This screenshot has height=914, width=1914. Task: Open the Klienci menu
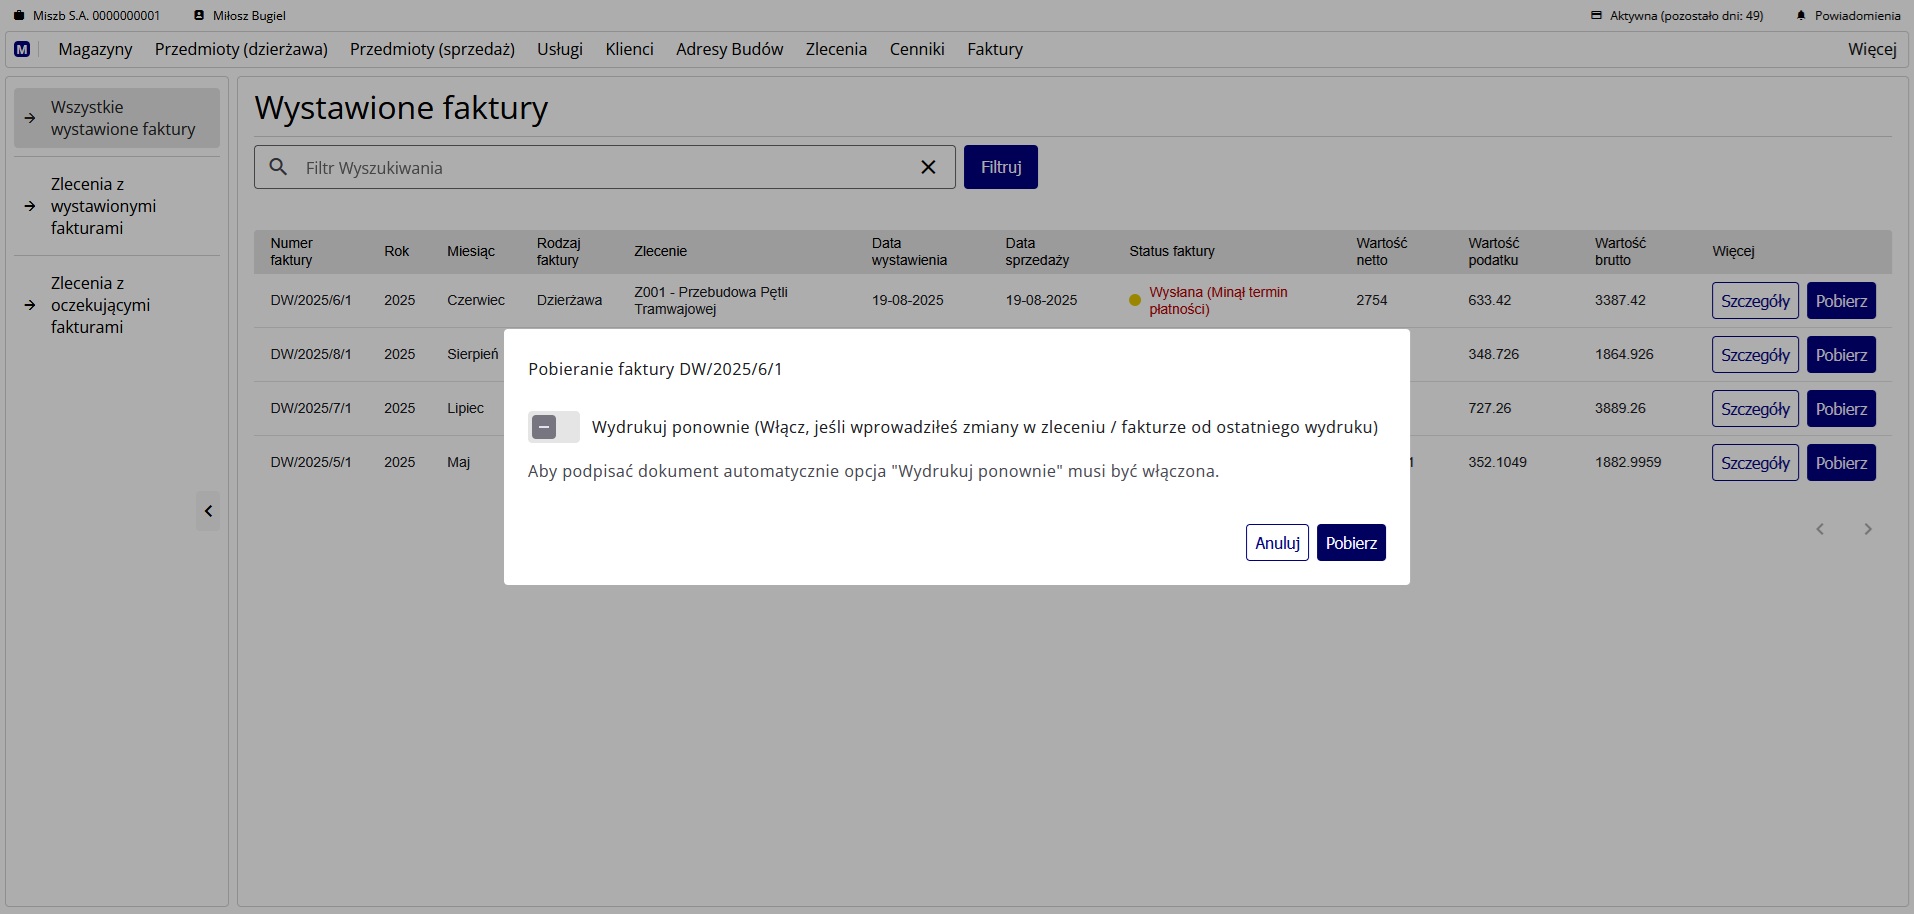pyautogui.click(x=629, y=49)
